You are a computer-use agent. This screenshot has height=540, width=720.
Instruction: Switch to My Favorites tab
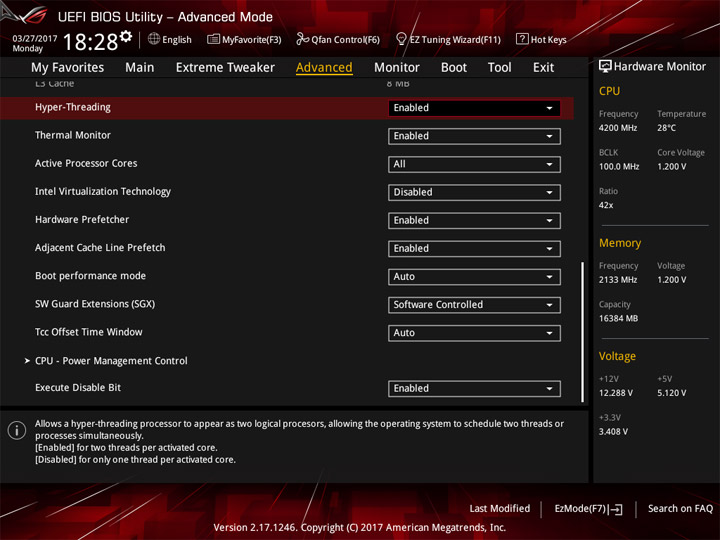tap(68, 68)
